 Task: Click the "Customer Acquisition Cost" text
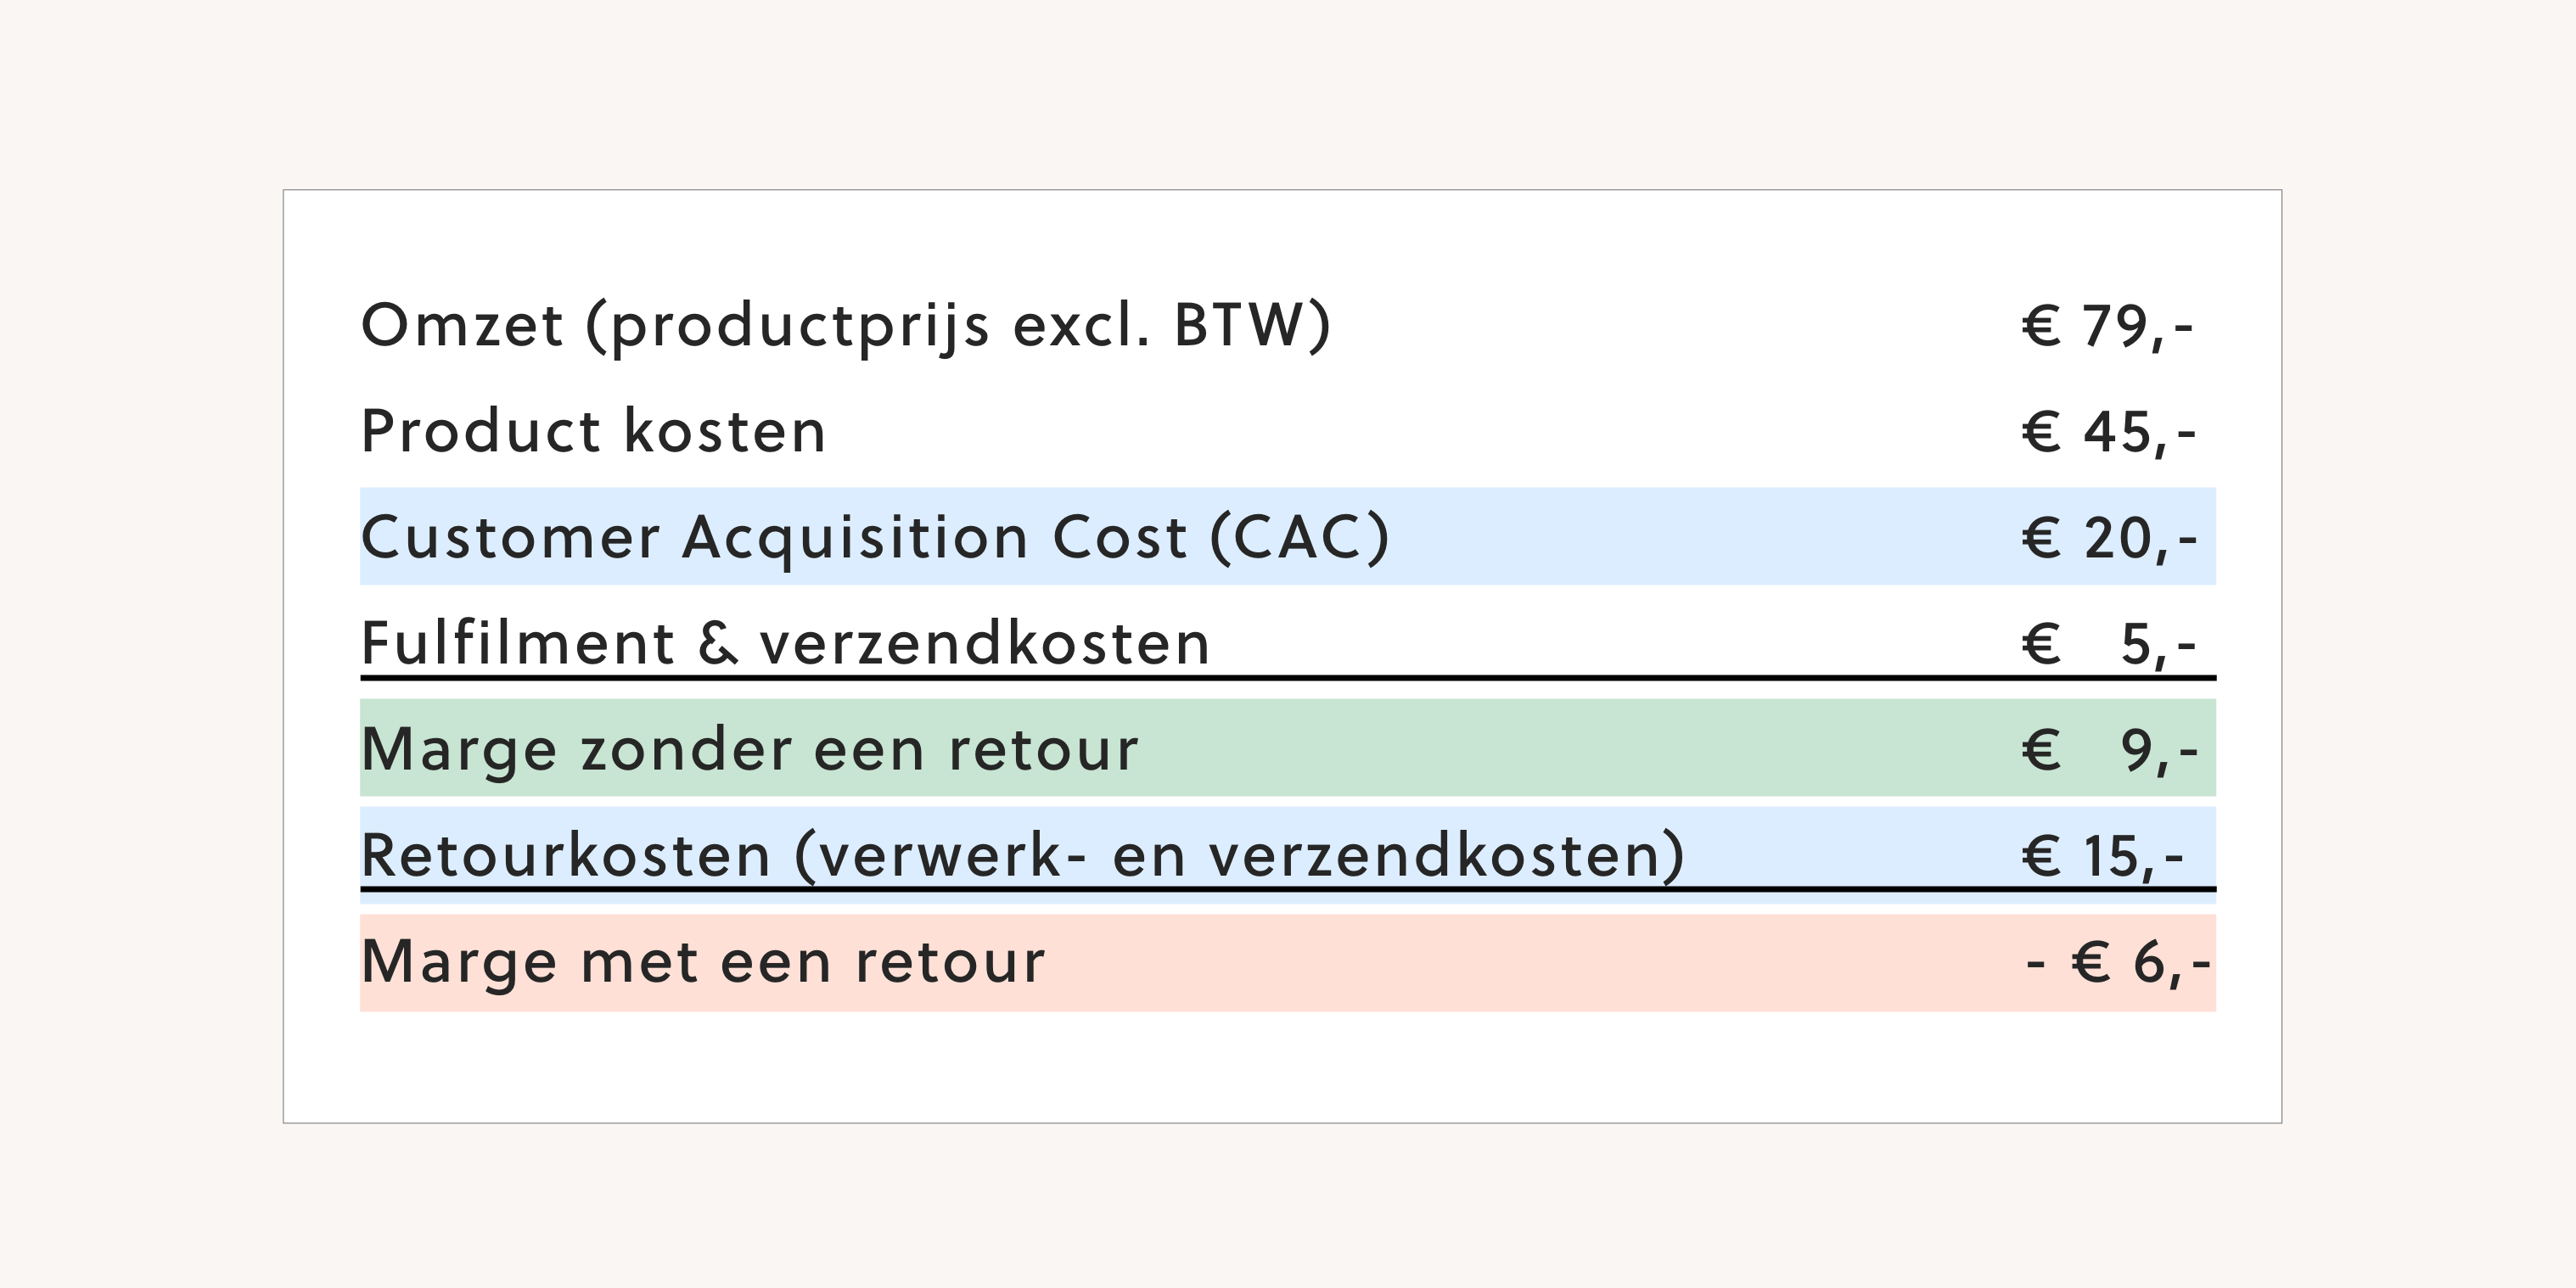point(774,537)
